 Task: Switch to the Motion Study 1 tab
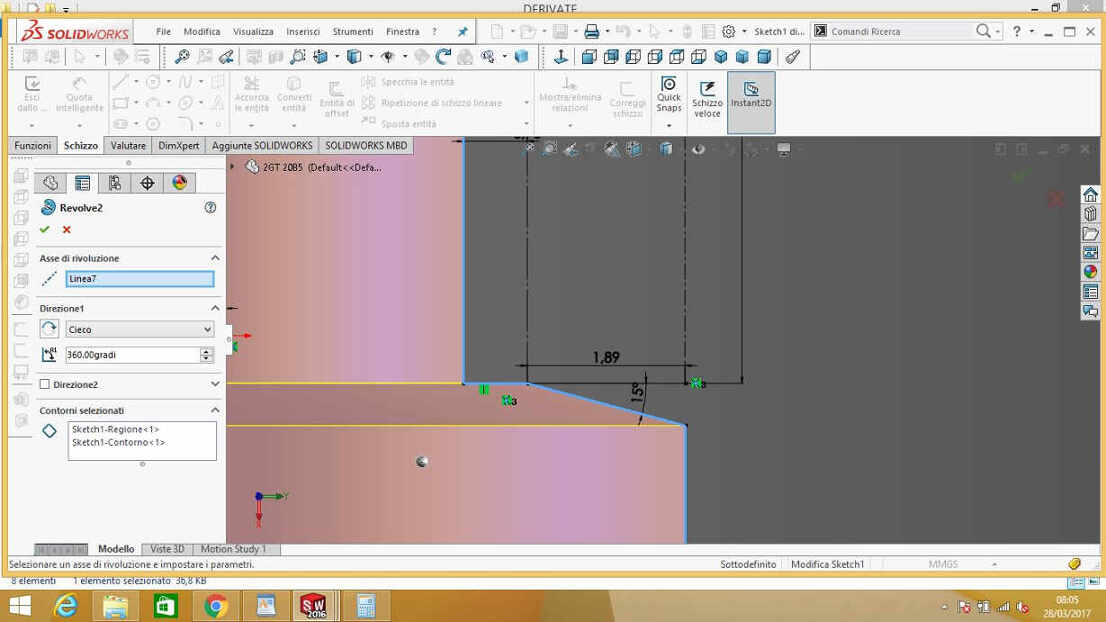(x=233, y=549)
